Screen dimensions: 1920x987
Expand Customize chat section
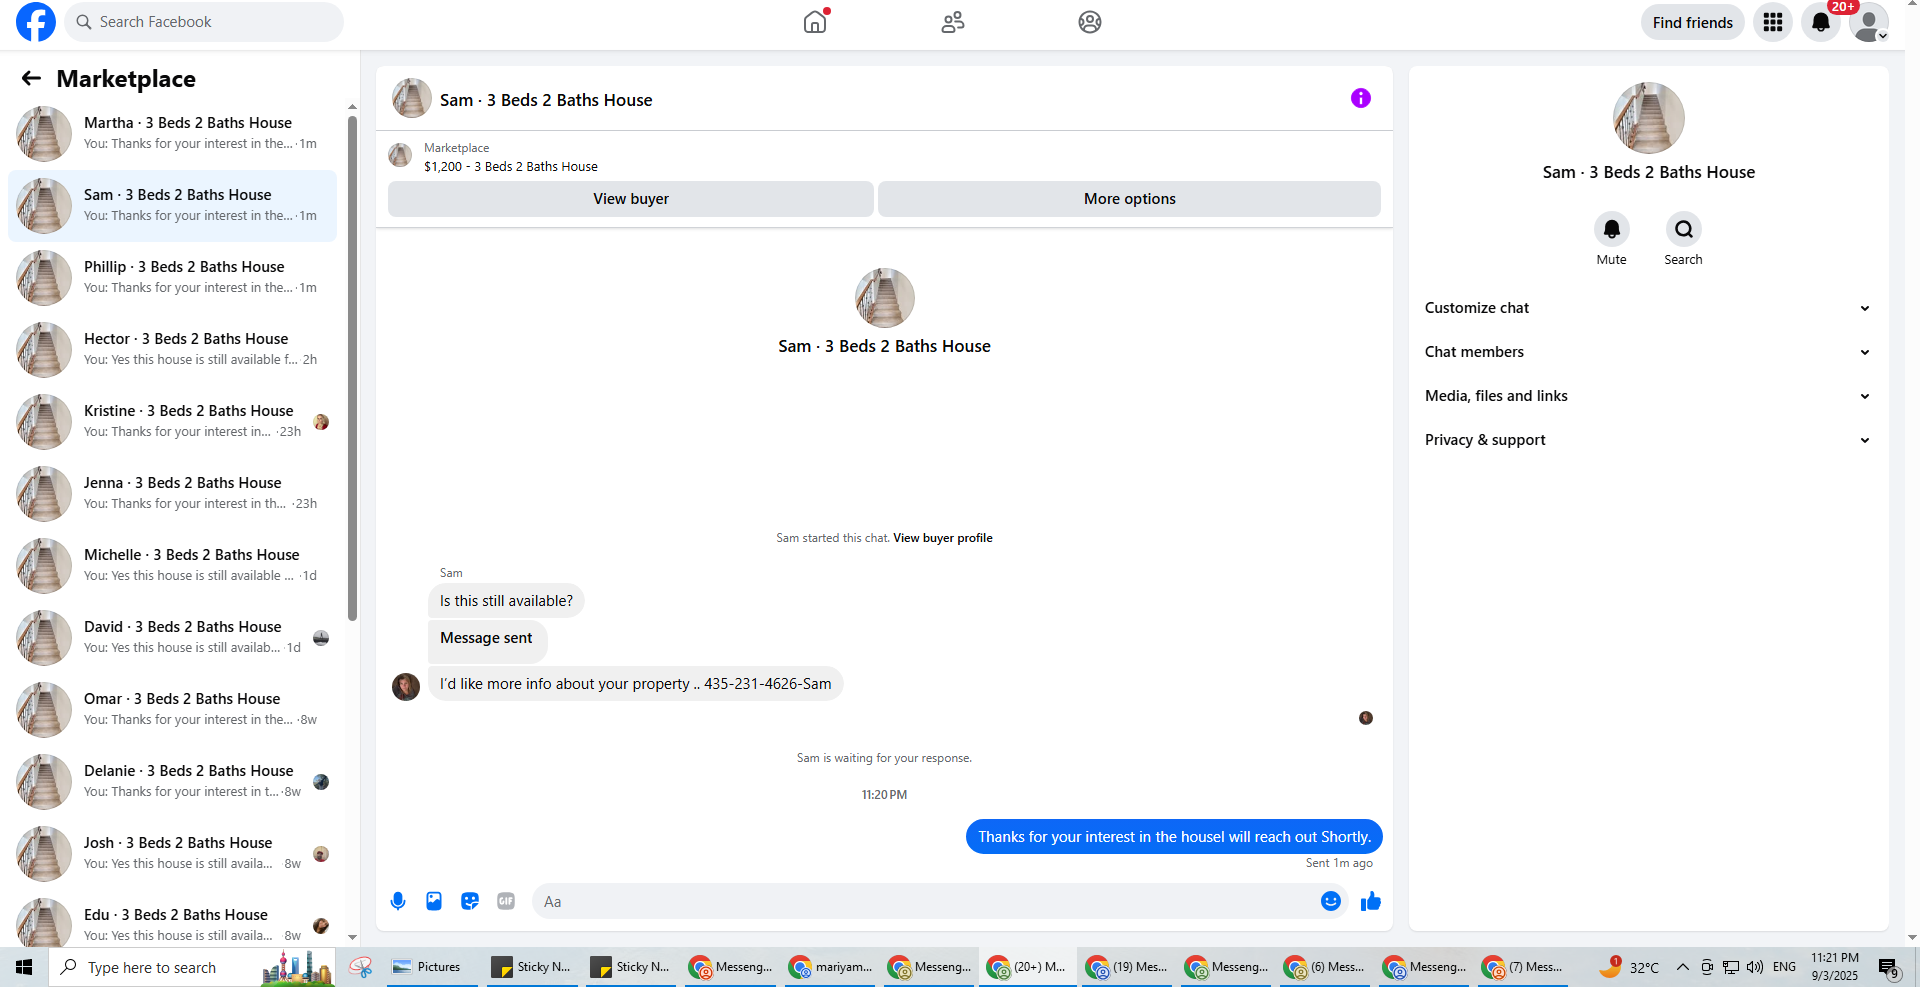pos(1648,308)
